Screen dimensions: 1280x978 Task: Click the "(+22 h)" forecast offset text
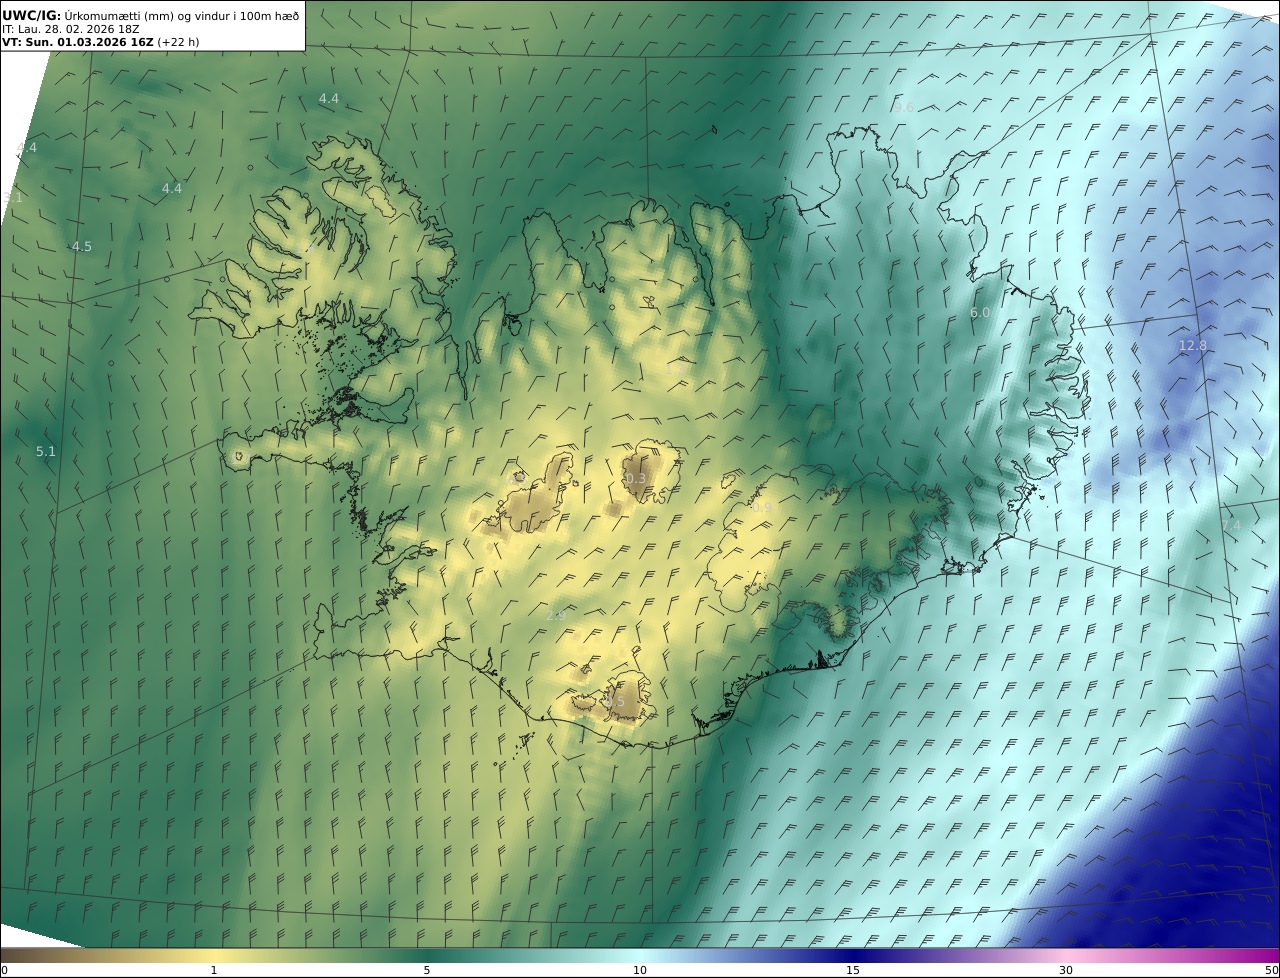[x=178, y=42]
